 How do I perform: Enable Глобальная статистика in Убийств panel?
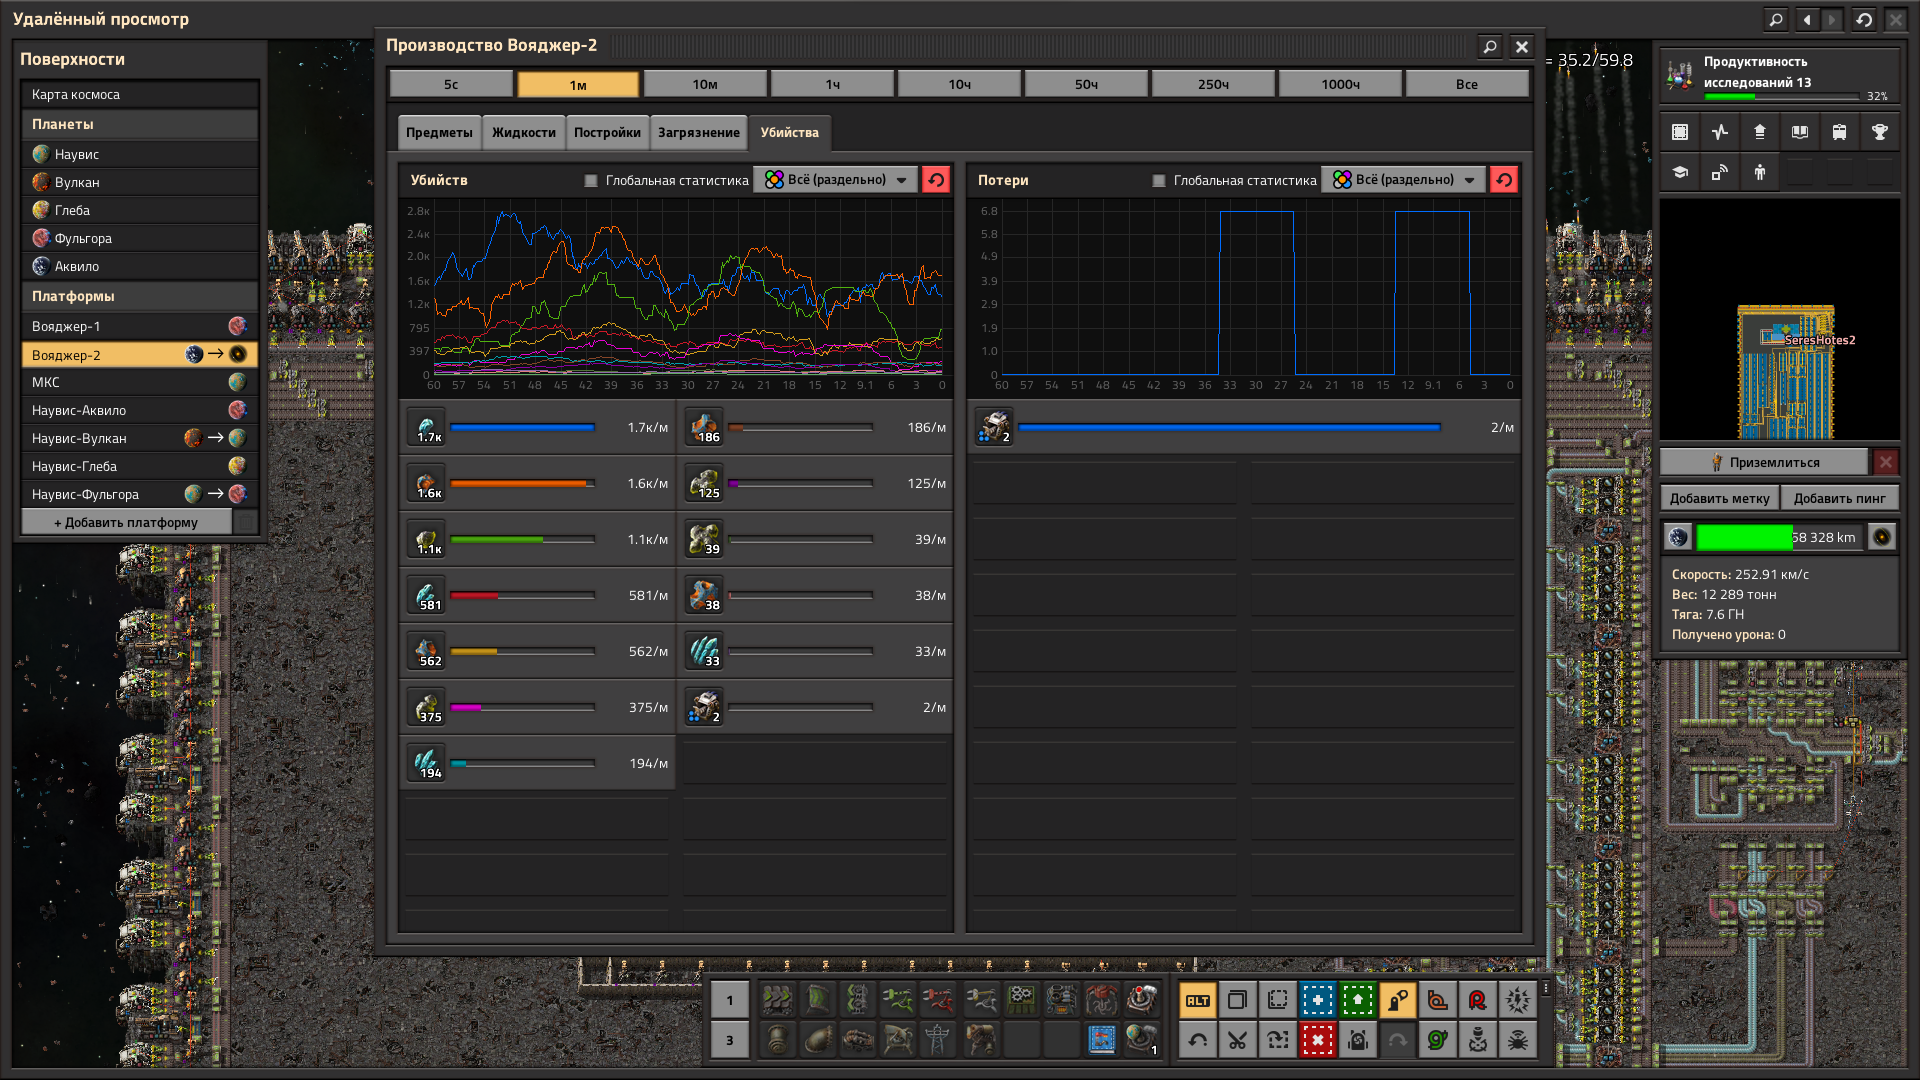pos(591,181)
